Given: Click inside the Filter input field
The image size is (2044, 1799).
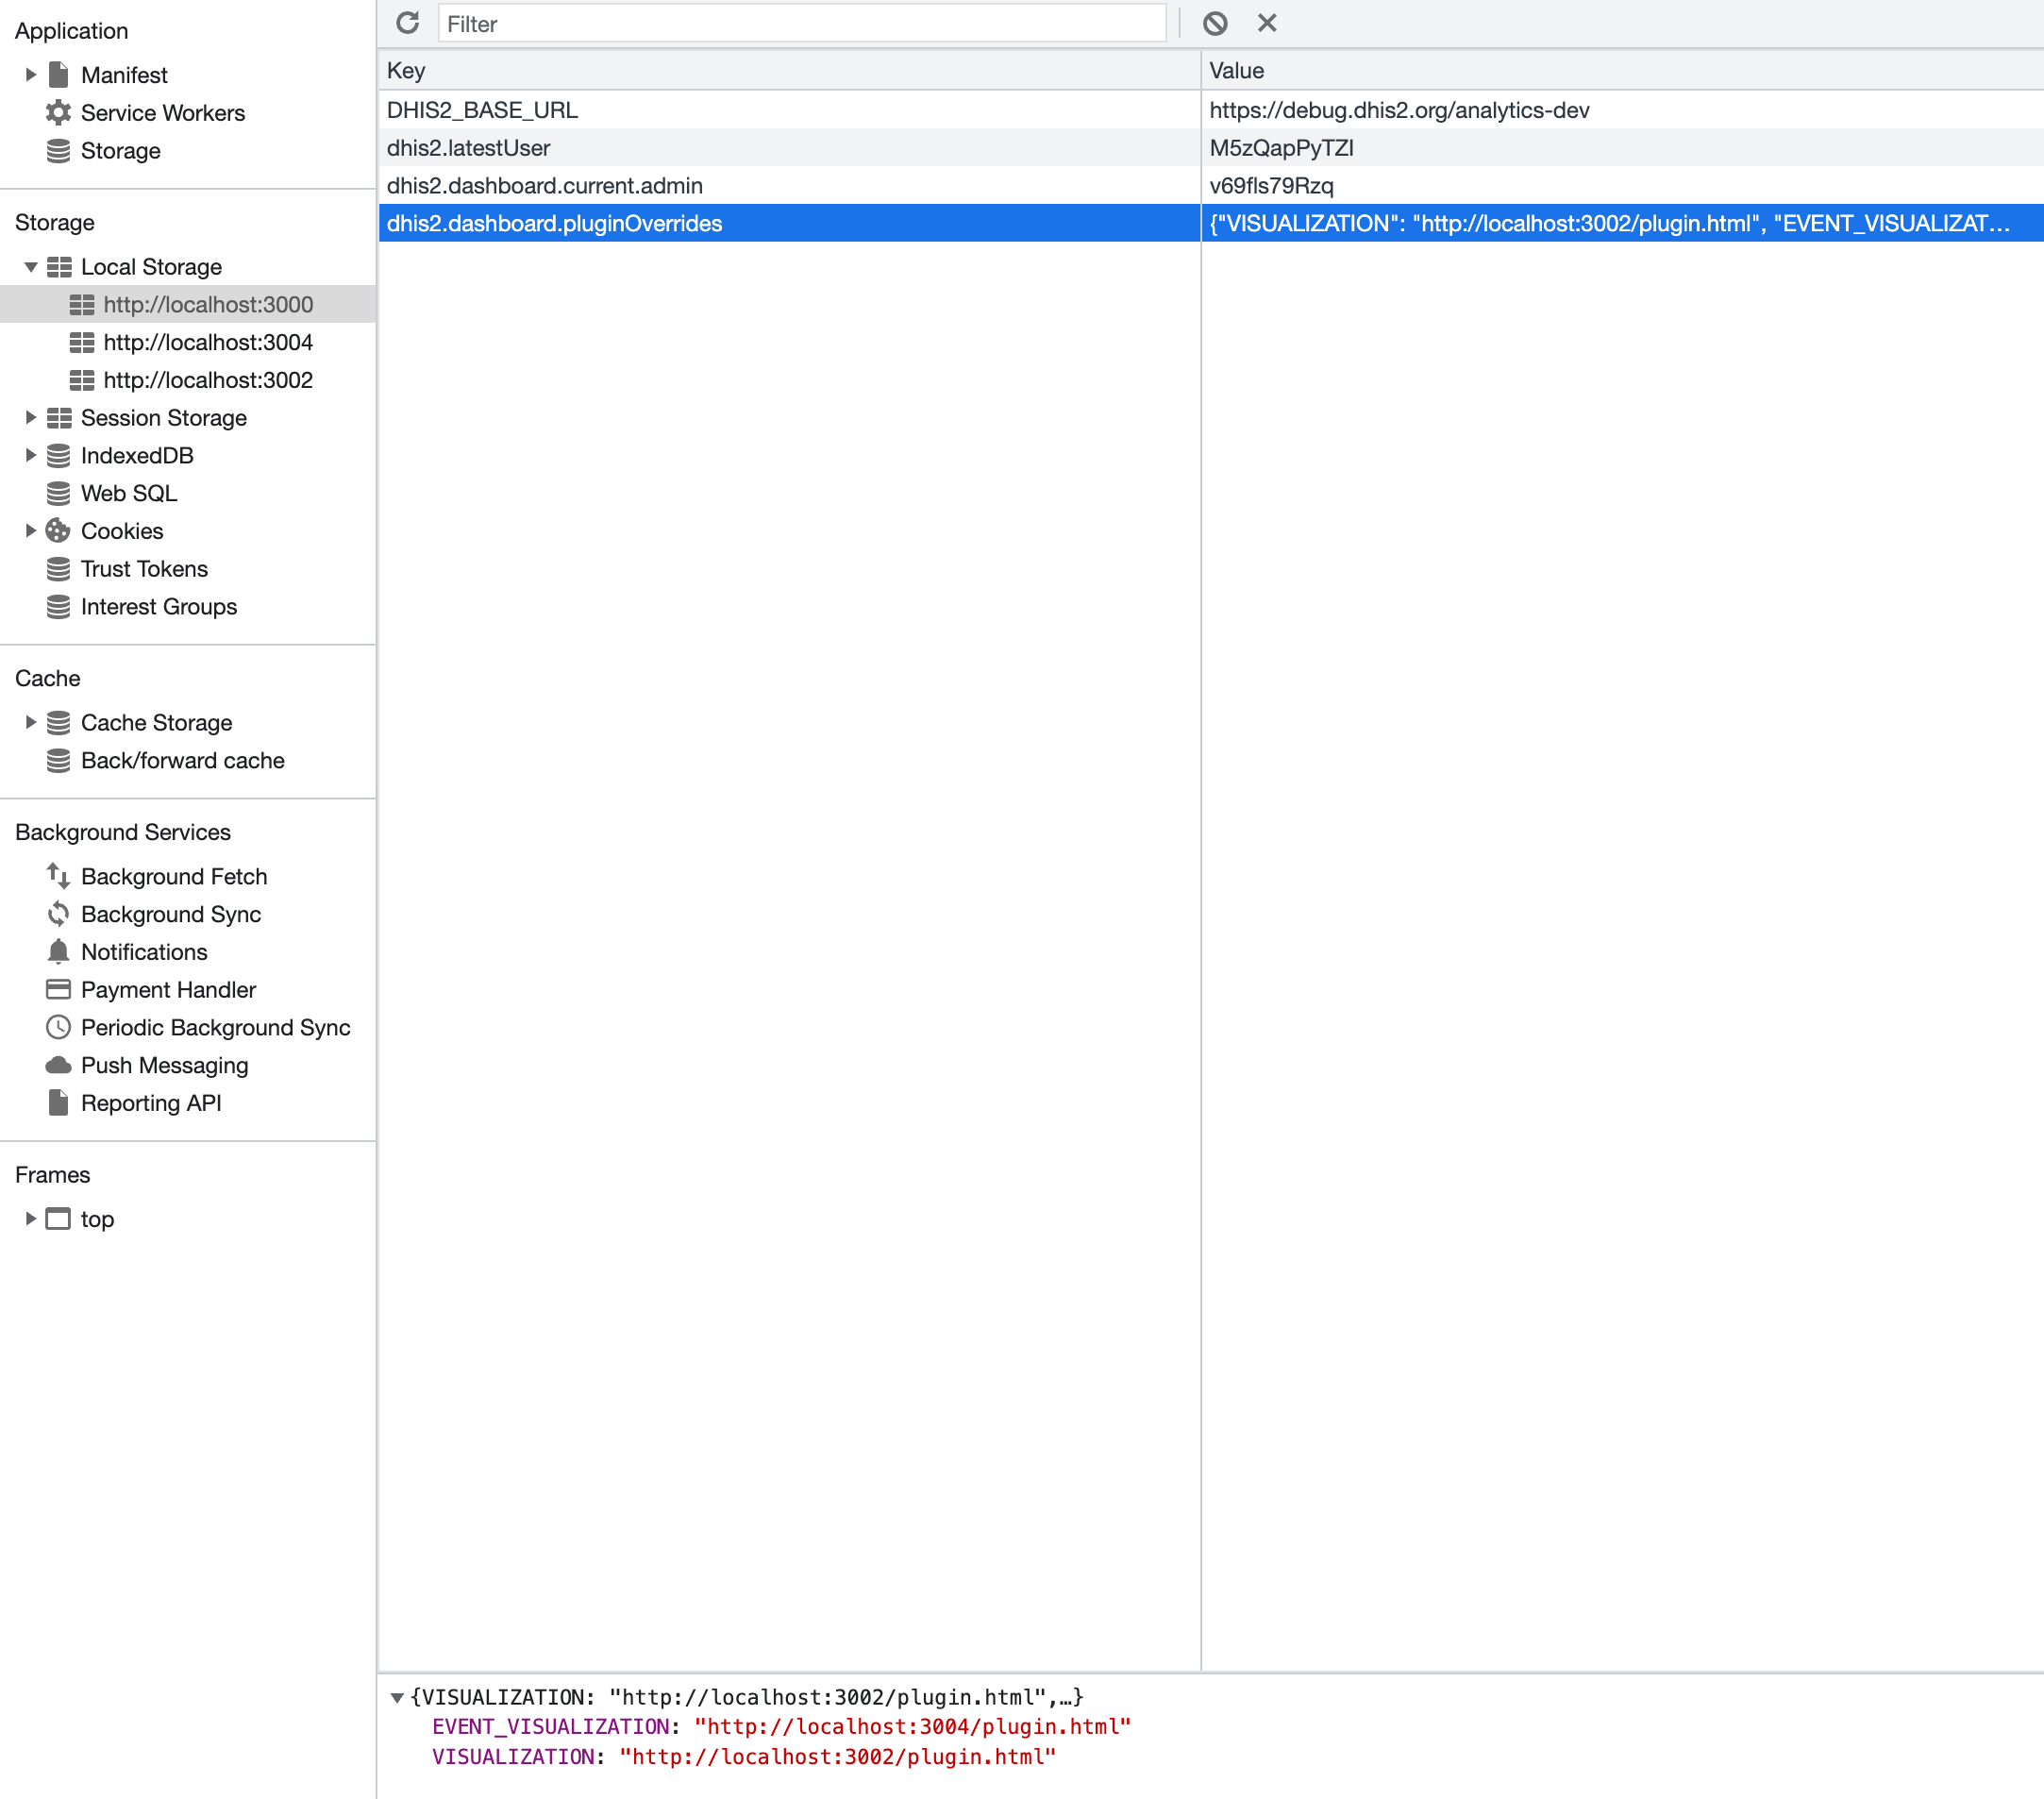Looking at the screenshot, I should tap(800, 23).
